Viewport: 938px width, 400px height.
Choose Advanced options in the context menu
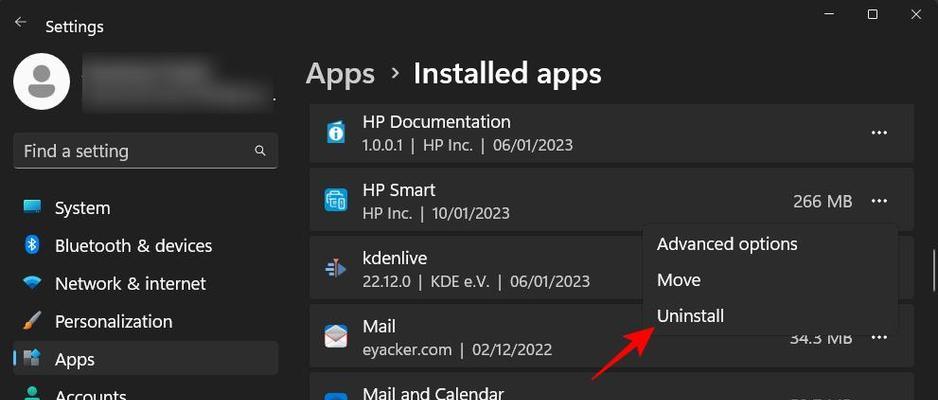click(727, 244)
